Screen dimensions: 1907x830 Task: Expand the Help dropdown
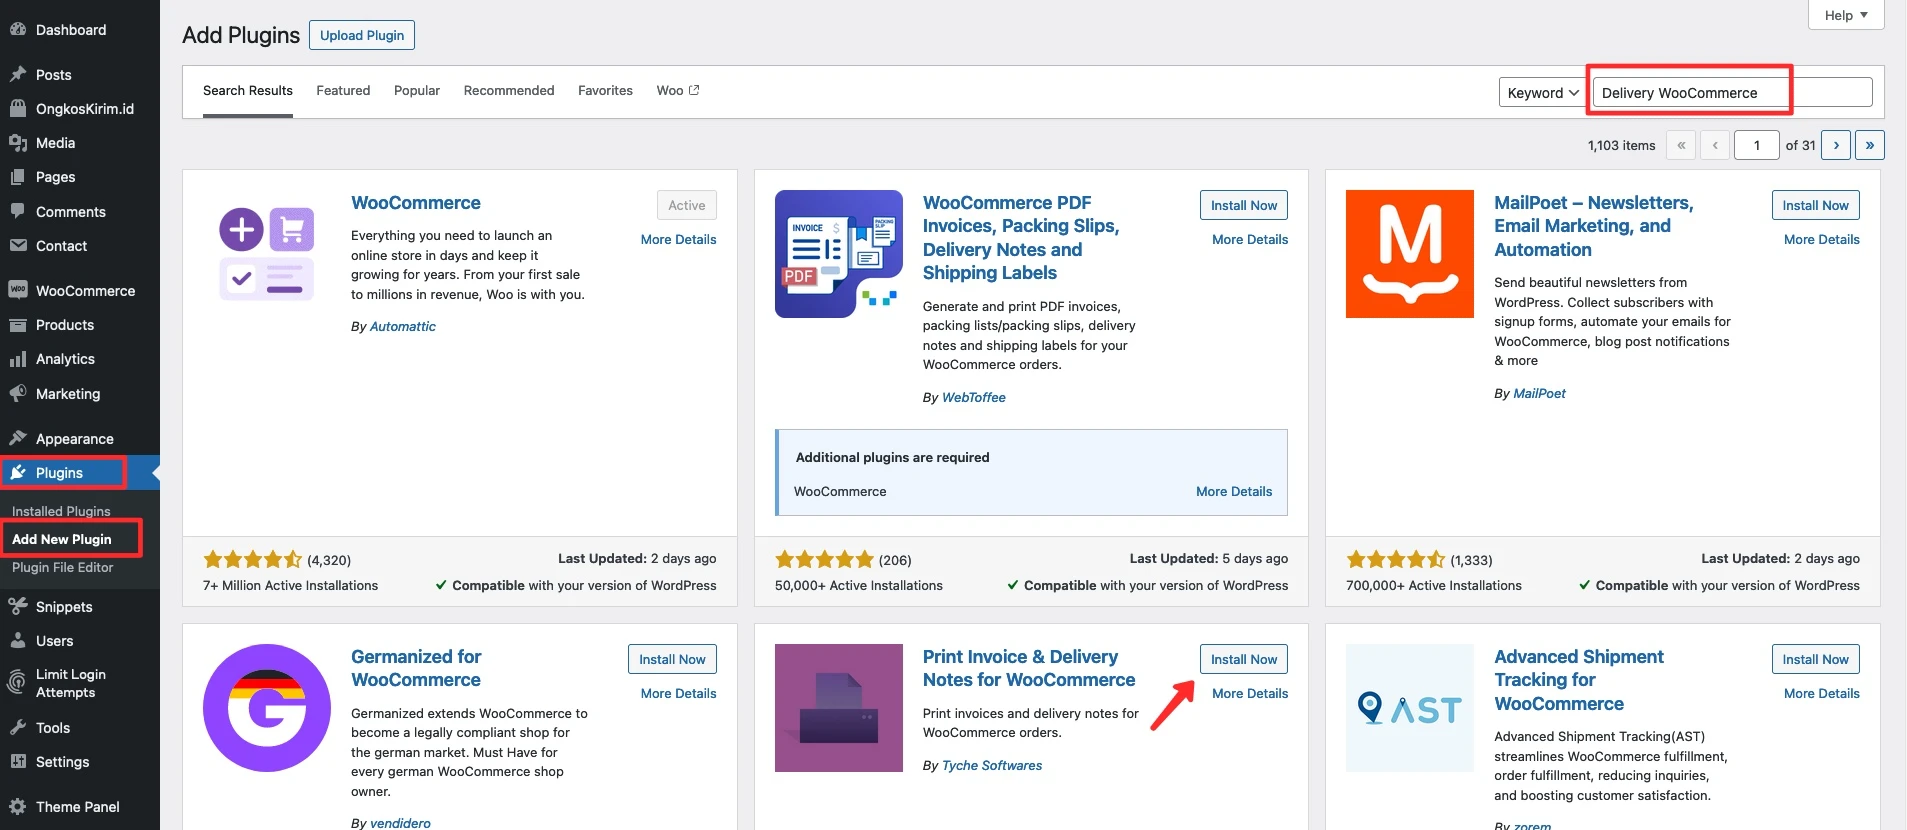pos(1846,15)
